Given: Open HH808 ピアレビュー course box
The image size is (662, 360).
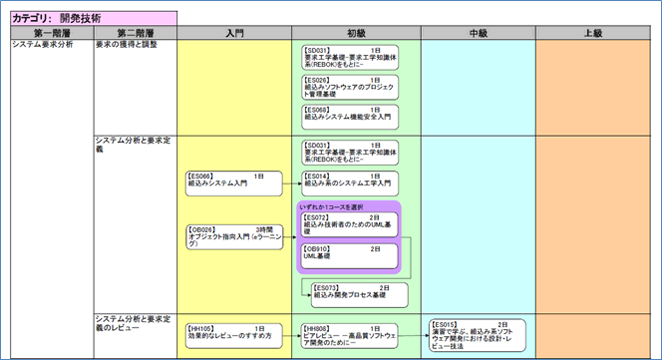Looking at the screenshot, I should pos(350,336).
